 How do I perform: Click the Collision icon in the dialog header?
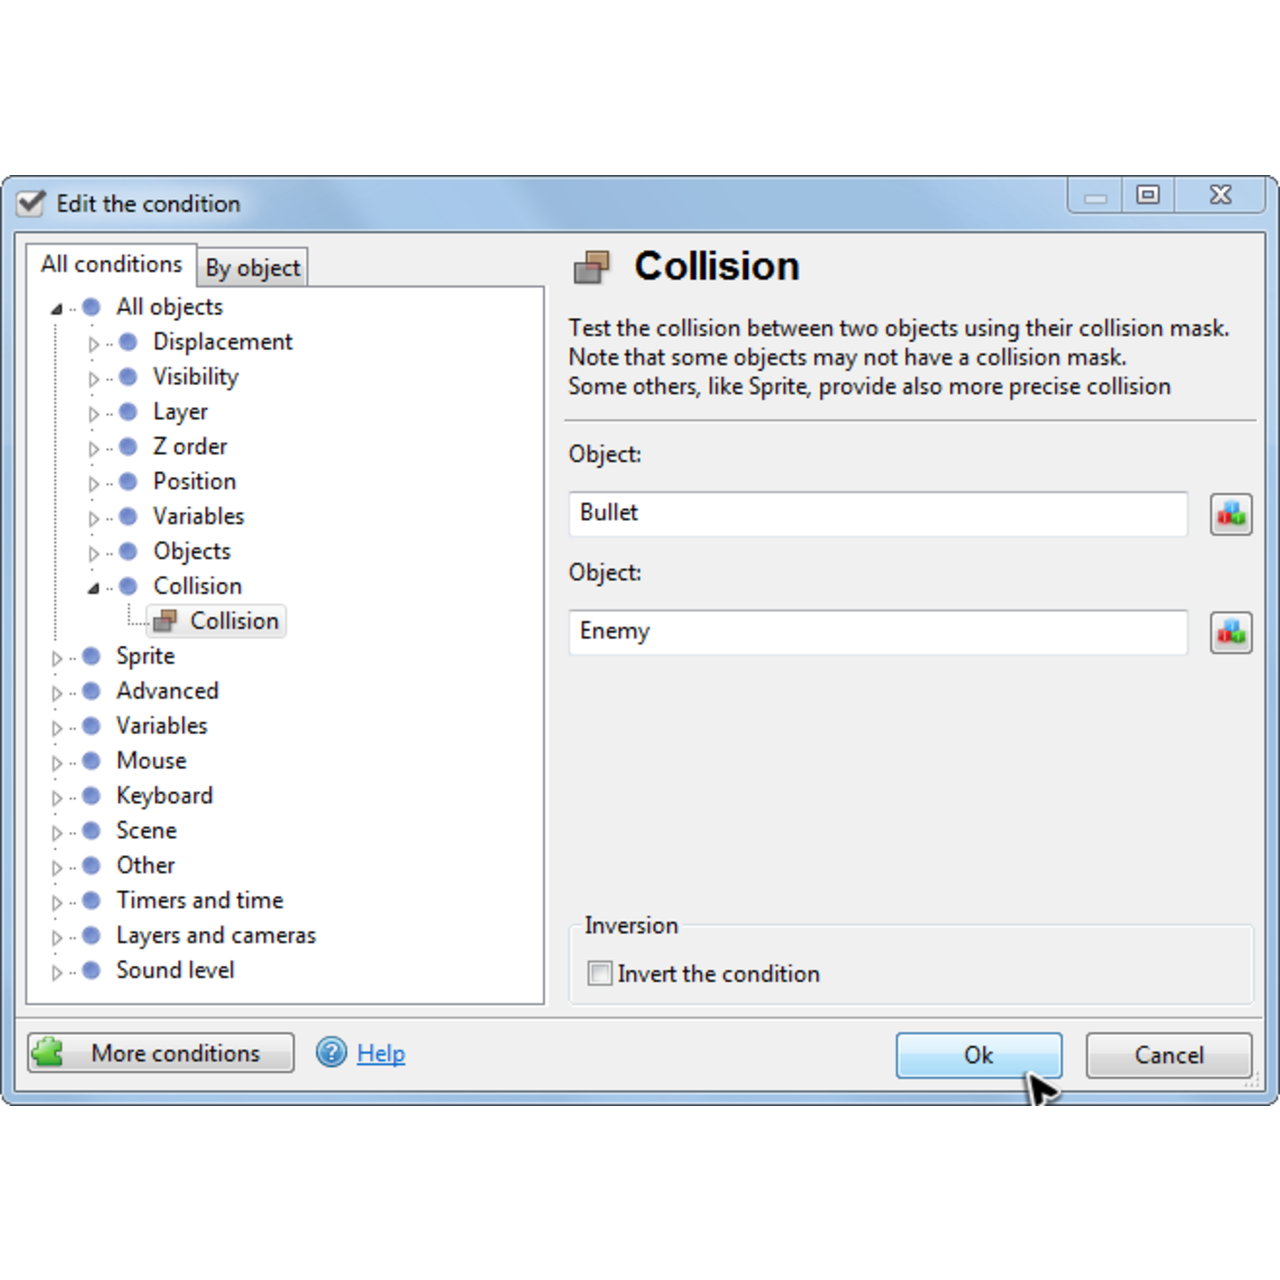click(590, 267)
